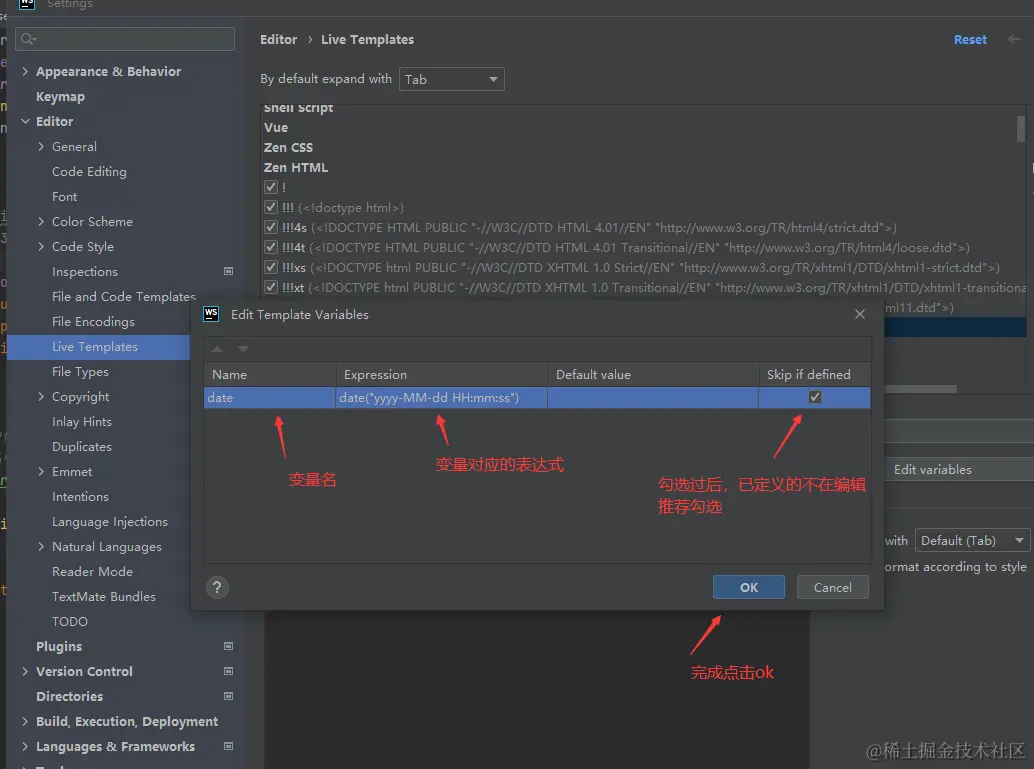Open Inlay Hints settings
1034x769 pixels.
[82, 422]
